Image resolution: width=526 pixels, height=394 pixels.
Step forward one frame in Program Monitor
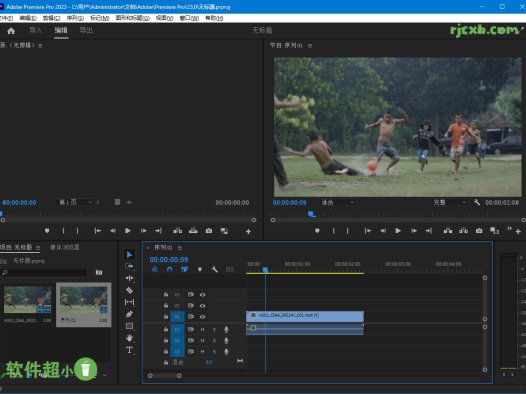tap(414, 231)
